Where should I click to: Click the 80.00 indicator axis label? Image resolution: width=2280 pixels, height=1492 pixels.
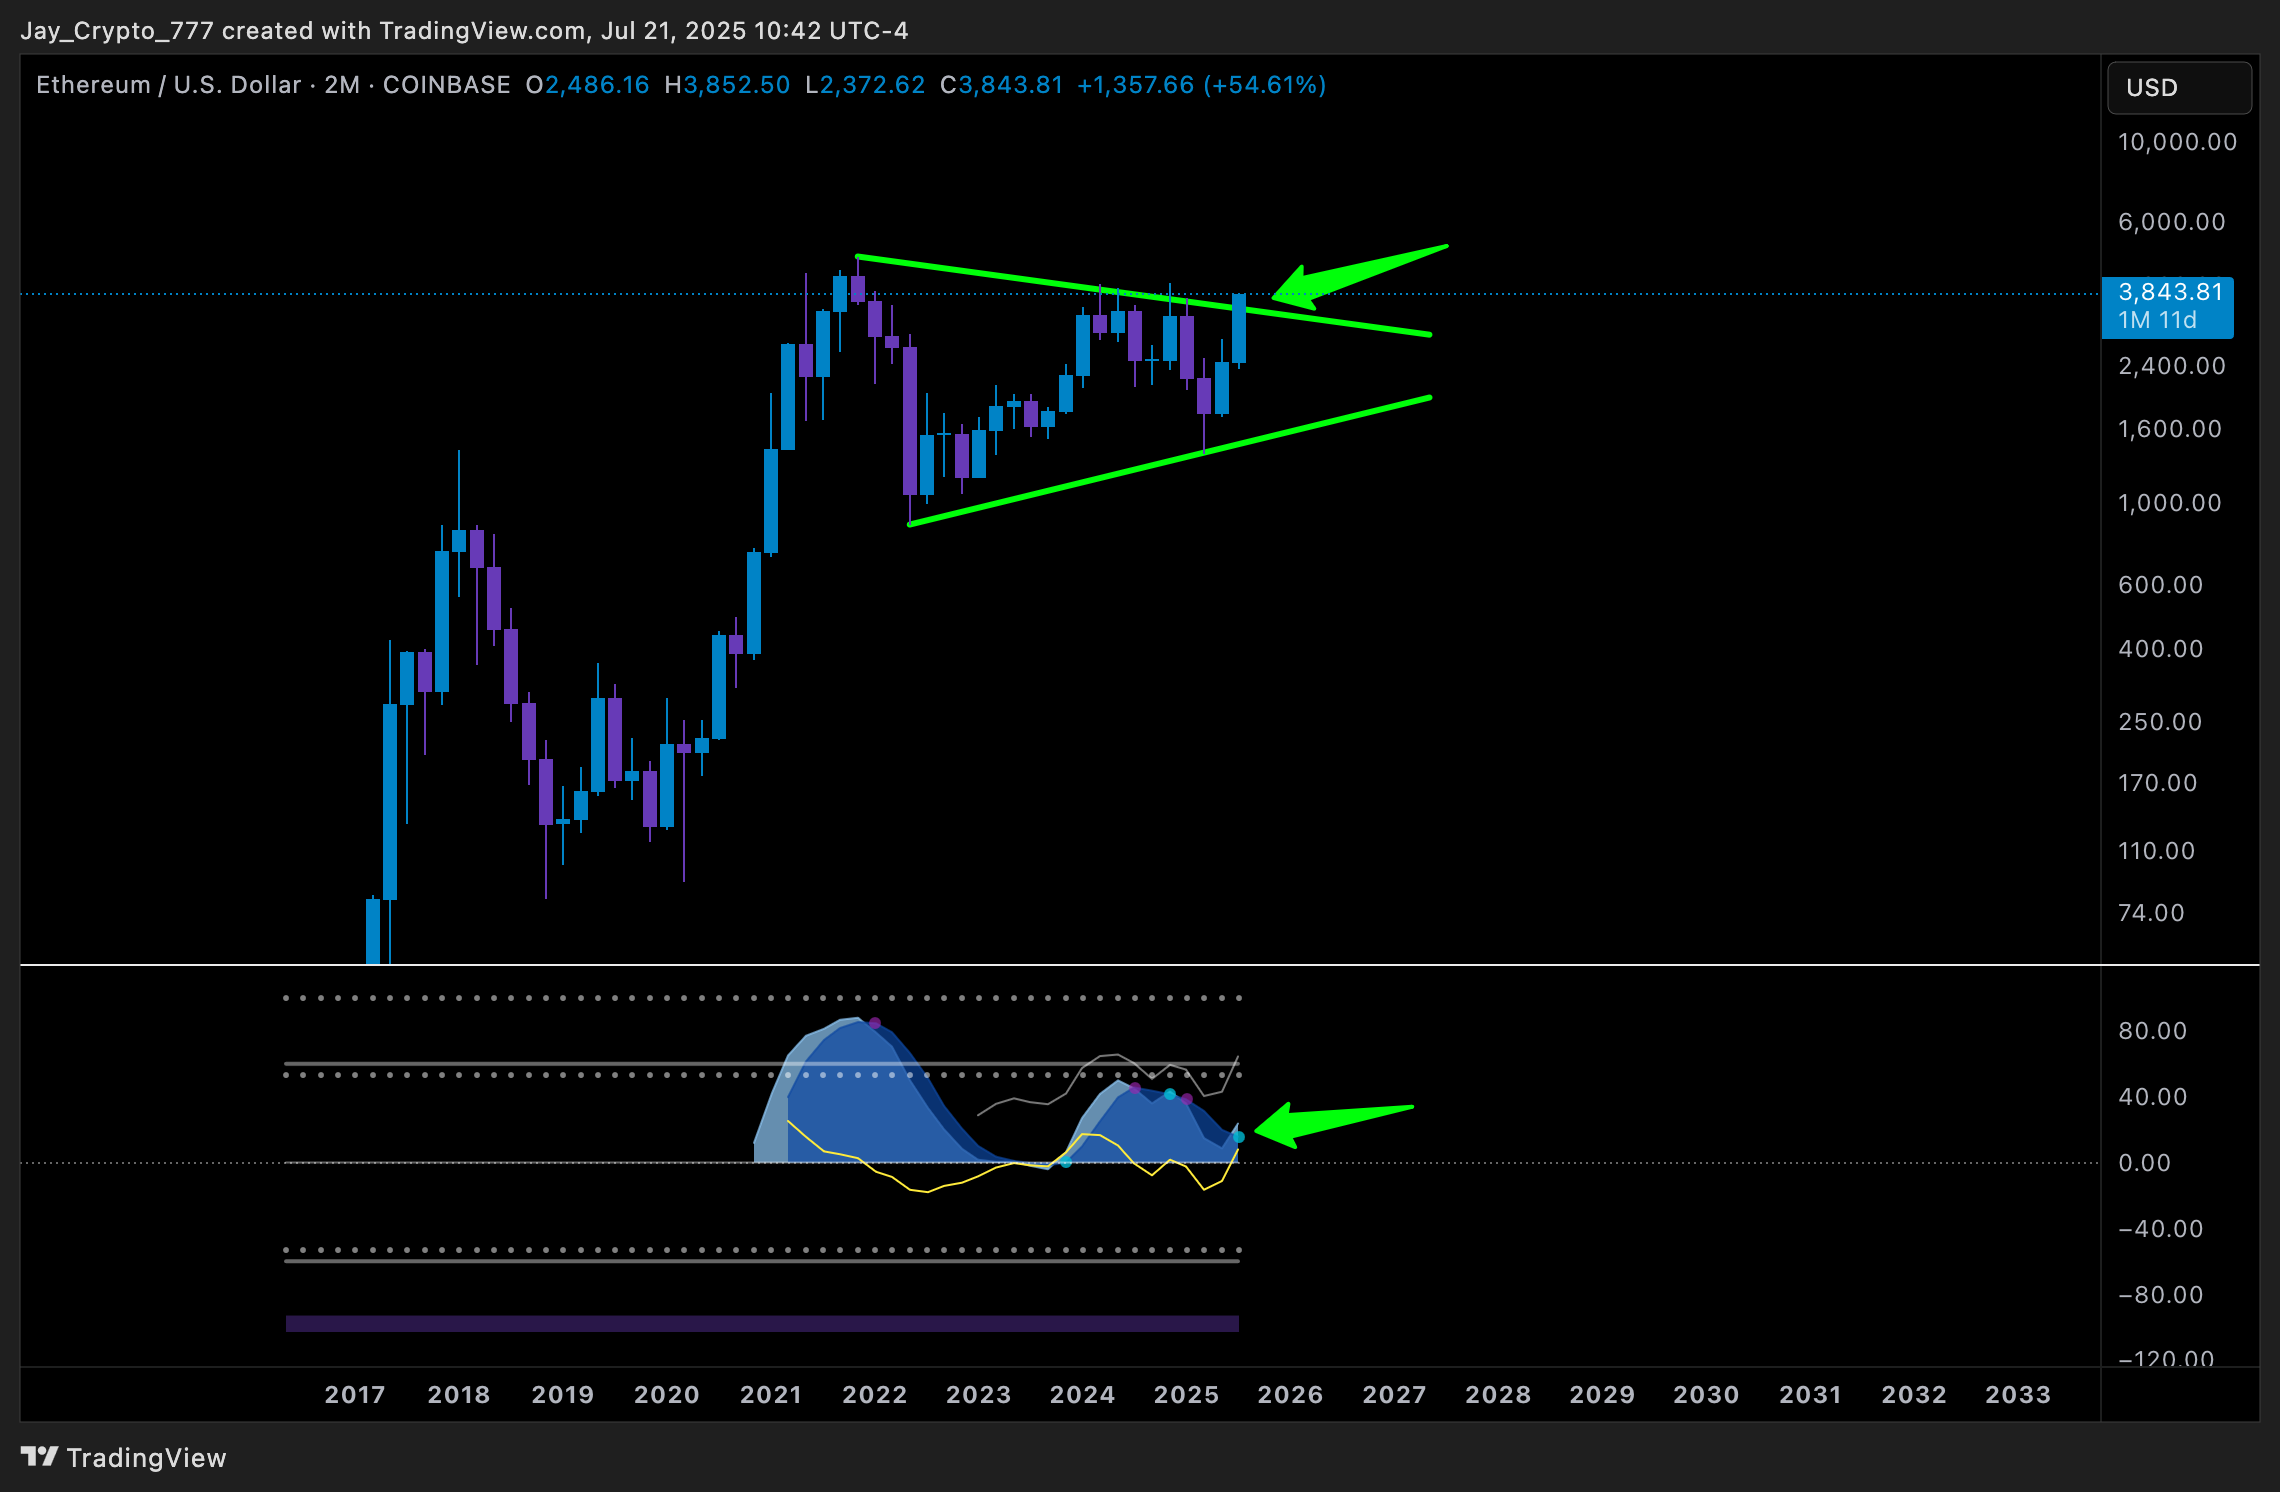[2152, 1031]
